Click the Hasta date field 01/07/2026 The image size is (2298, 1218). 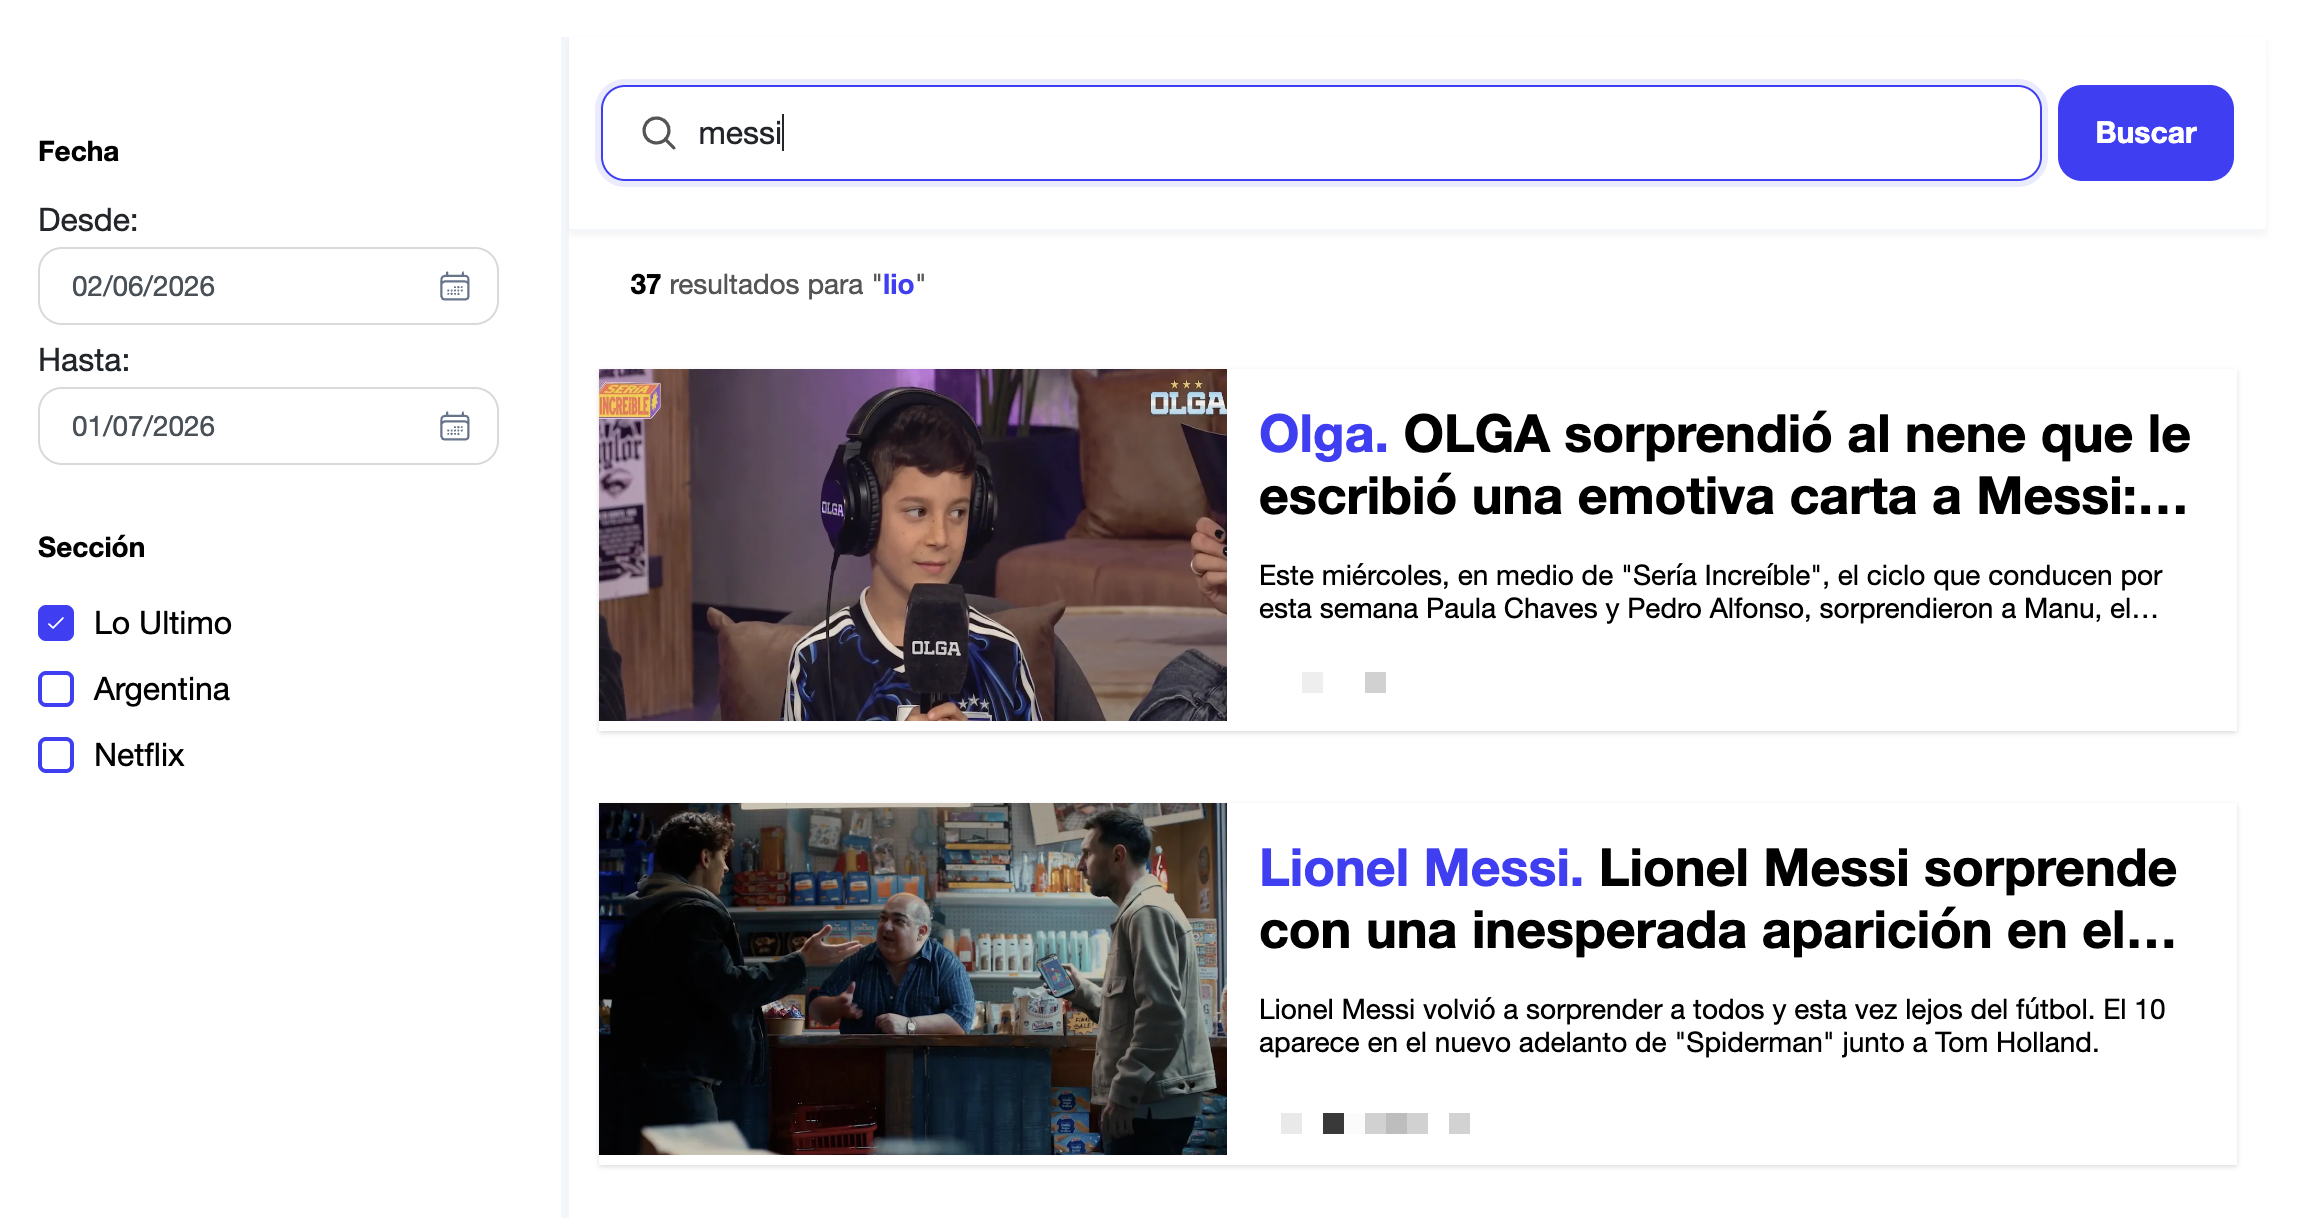point(268,426)
